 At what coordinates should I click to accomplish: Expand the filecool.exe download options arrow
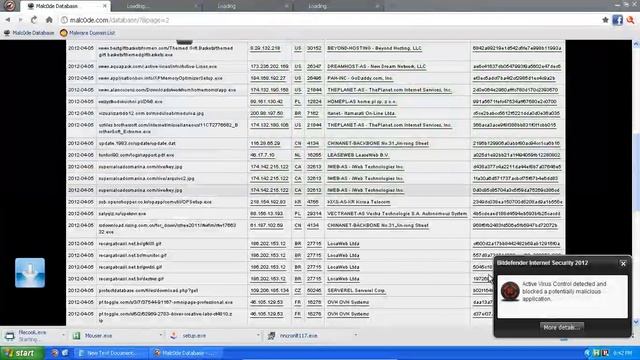[x=63, y=335]
